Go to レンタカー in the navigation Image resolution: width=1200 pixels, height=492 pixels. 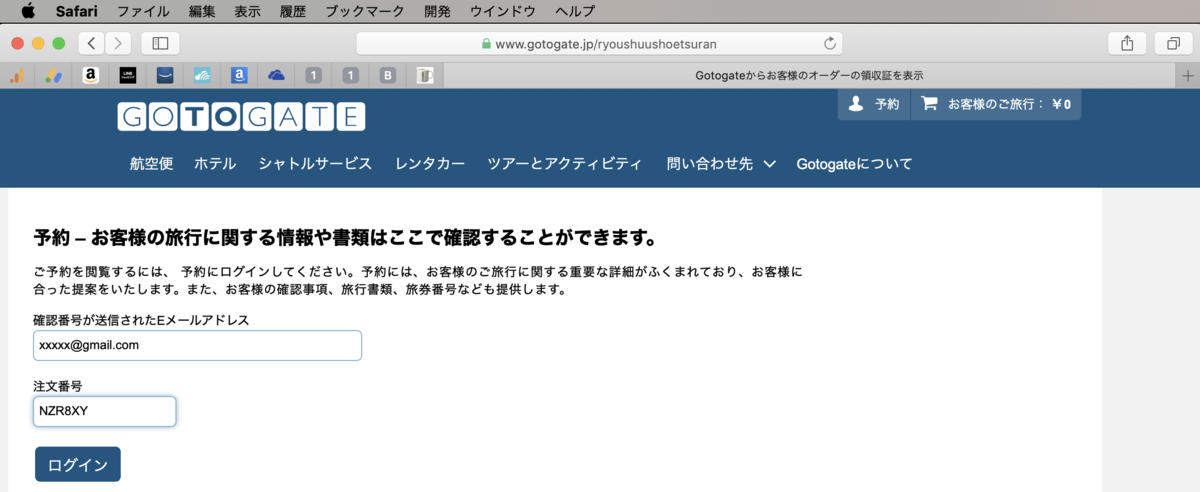tap(430, 163)
